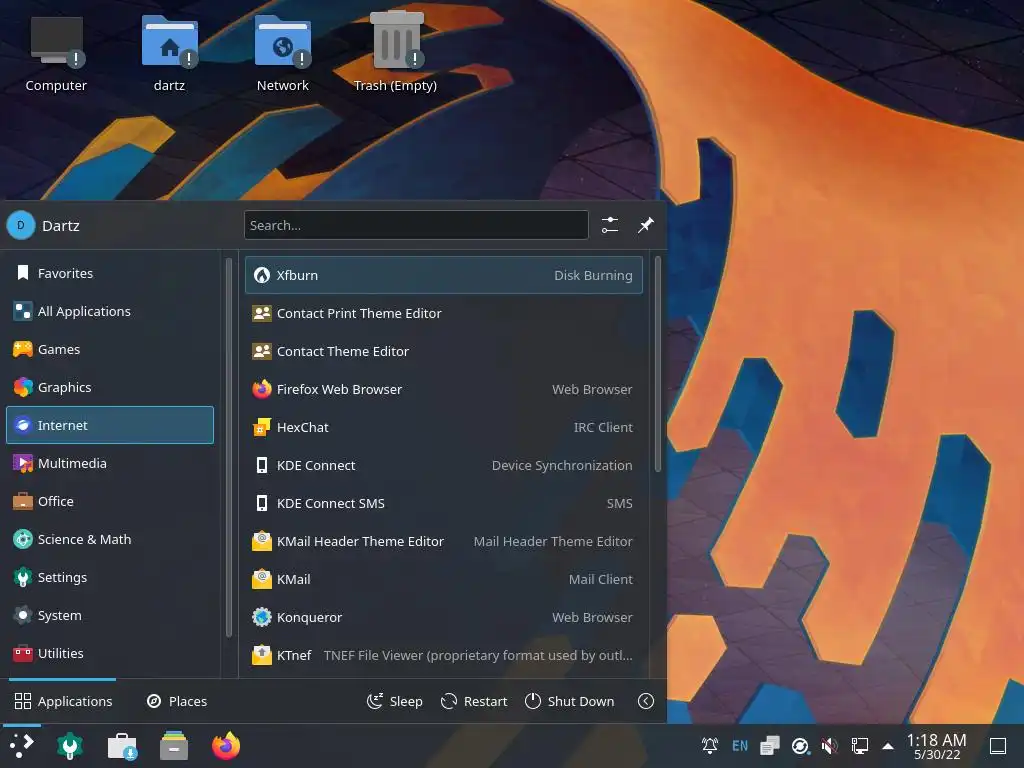Click the EN keyboard layout indicator

pyautogui.click(x=740, y=745)
